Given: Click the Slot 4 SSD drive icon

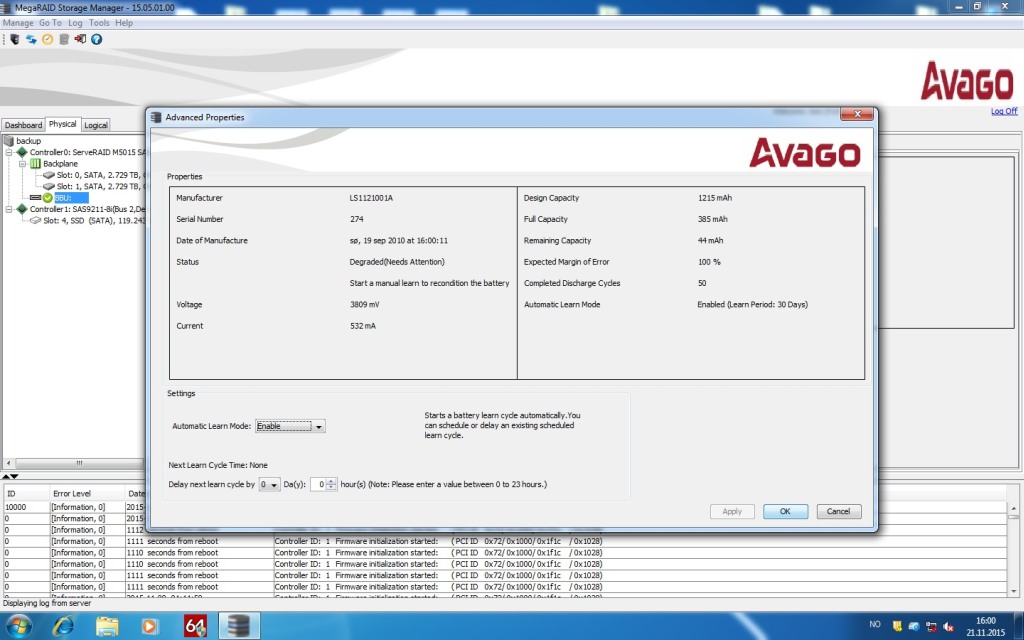Looking at the screenshot, I should pos(35,221).
